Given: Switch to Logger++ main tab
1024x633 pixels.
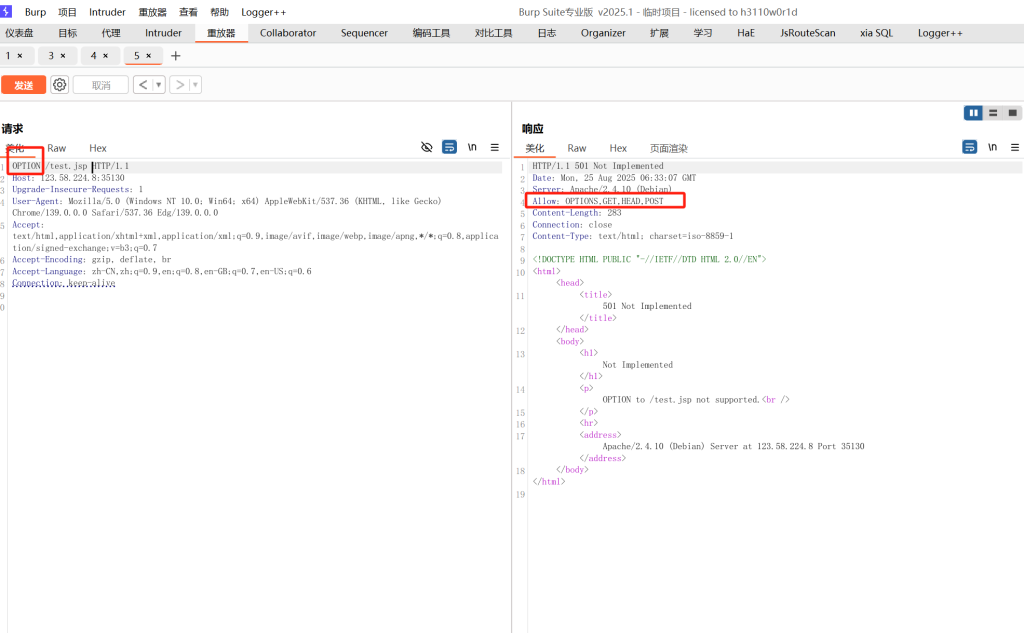Looking at the screenshot, I should coord(940,33).
